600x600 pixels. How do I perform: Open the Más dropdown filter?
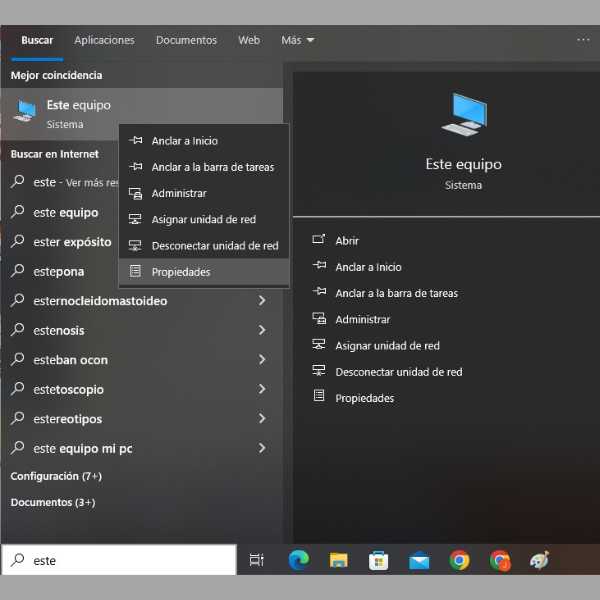pyautogui.click(x=297, y=40)
